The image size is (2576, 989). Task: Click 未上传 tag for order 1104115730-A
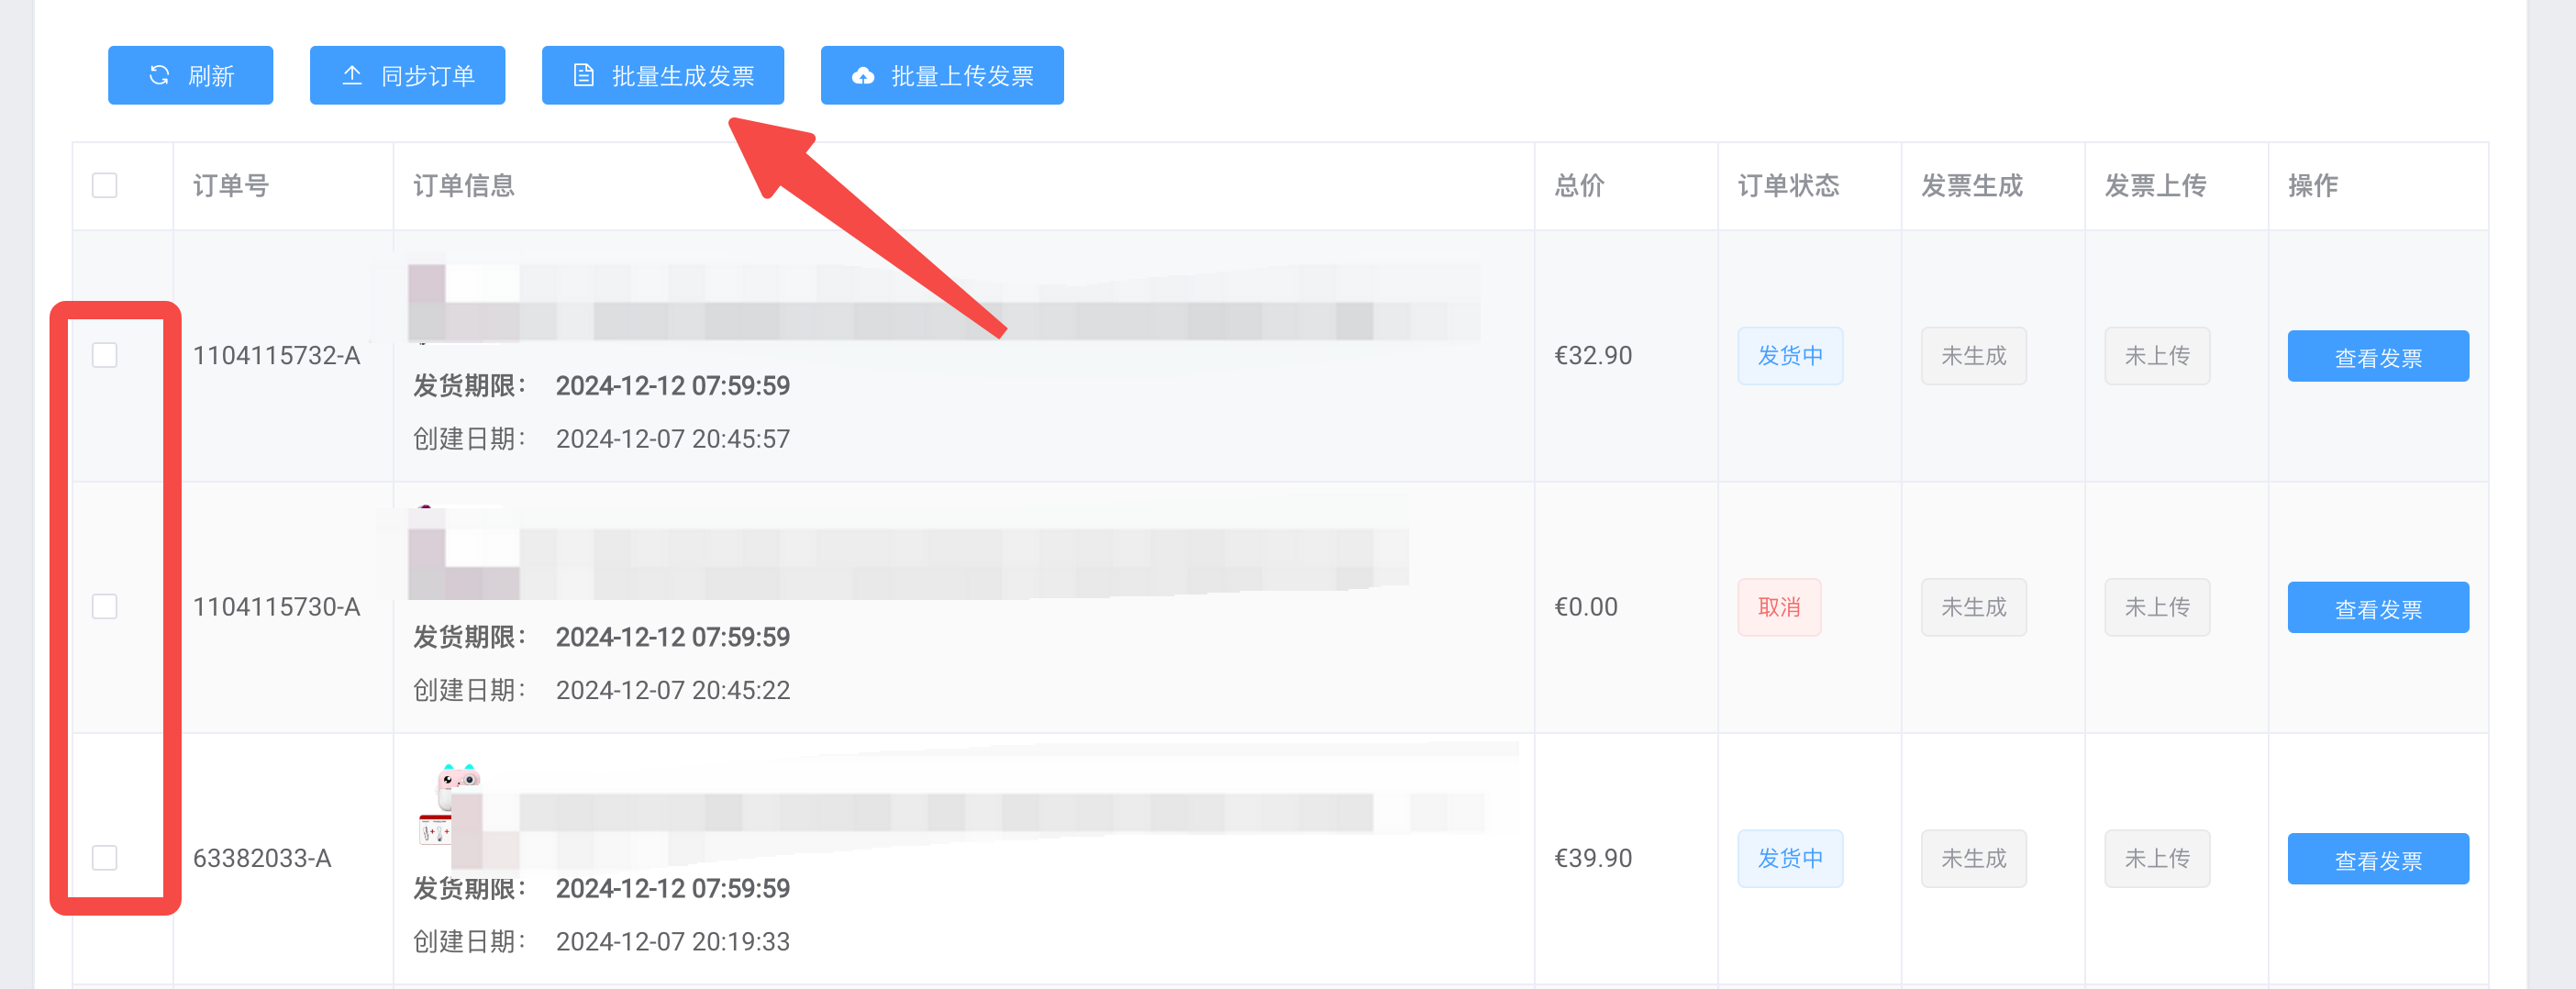tap(2156, 607)
